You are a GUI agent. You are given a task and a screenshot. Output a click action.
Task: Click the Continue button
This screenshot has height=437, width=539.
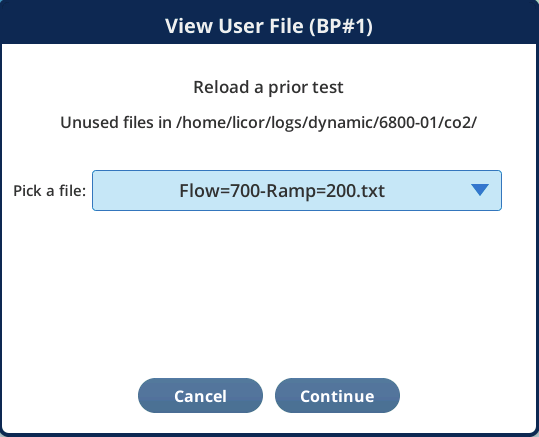pos(337,396)
